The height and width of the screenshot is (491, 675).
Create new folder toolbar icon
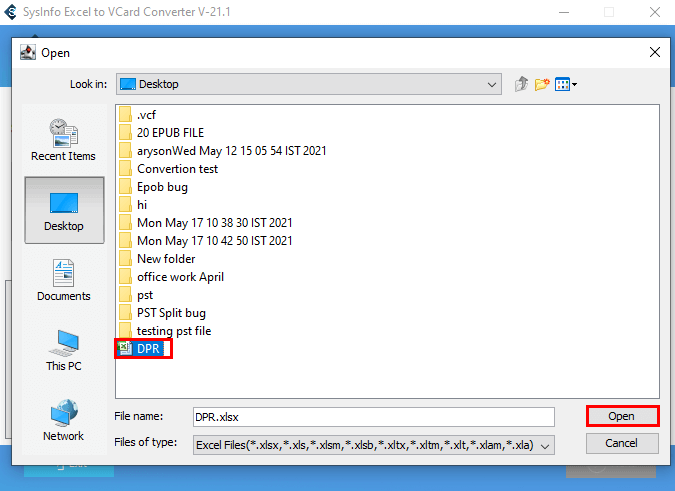(x=542, y=84)
